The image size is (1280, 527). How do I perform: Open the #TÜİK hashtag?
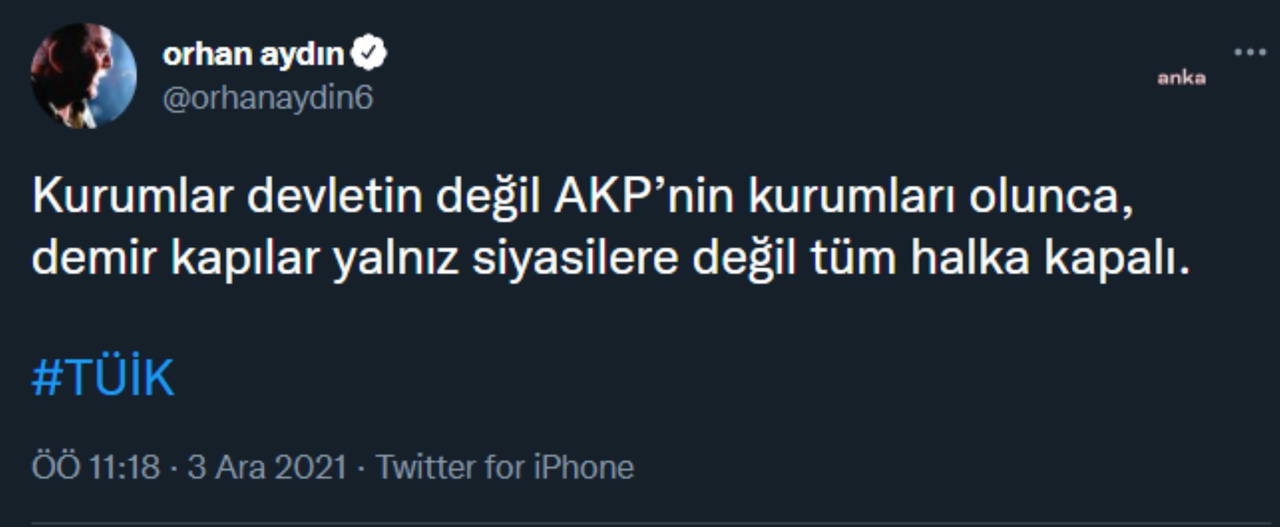103,380
